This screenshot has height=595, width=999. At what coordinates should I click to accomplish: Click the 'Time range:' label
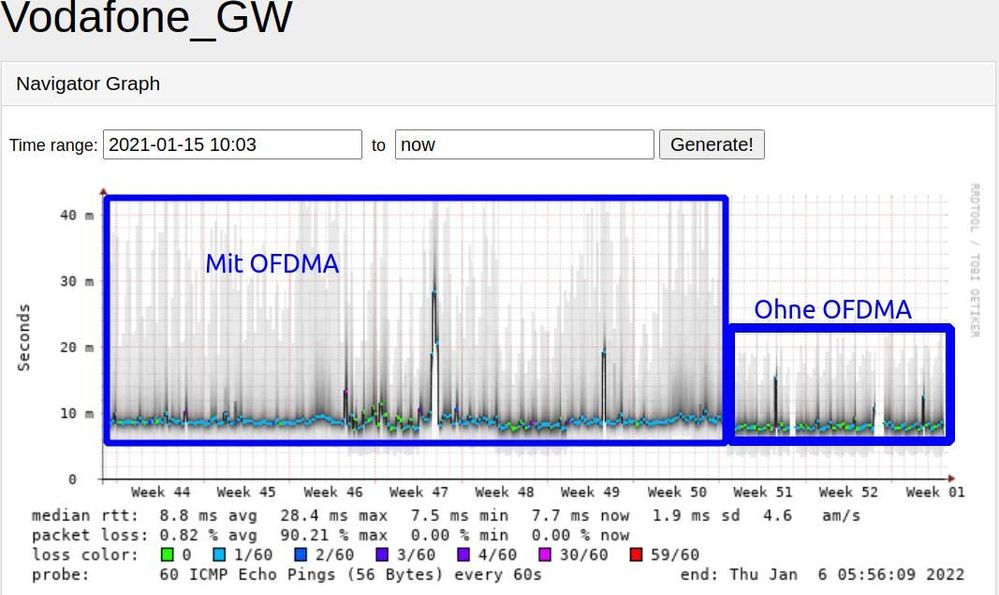[53, 145]
